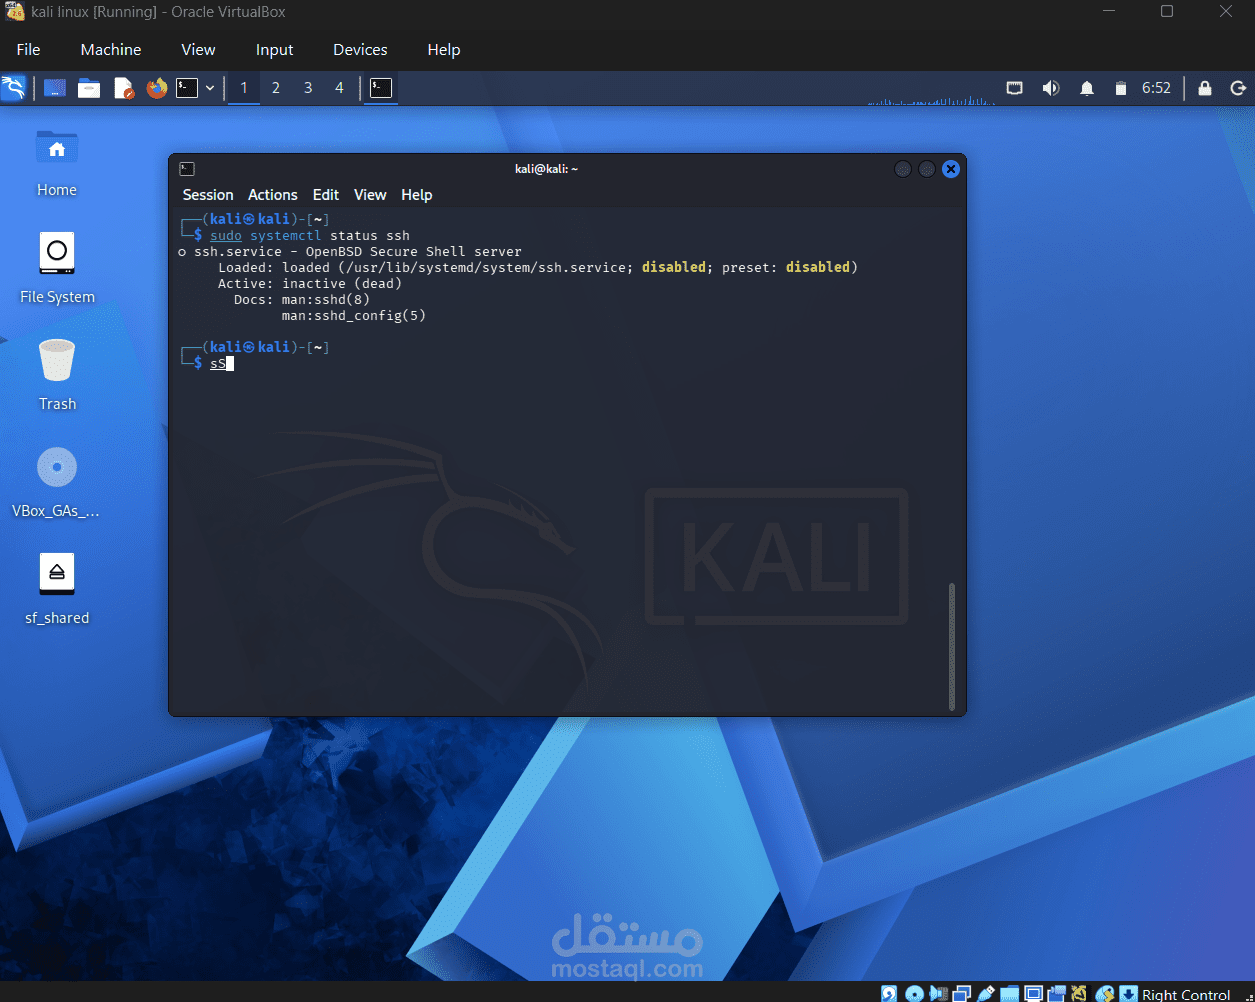Click the 'man:sshd_config(5)' docs text
The image size is (1255, 1002).
[x=354, y=315]
